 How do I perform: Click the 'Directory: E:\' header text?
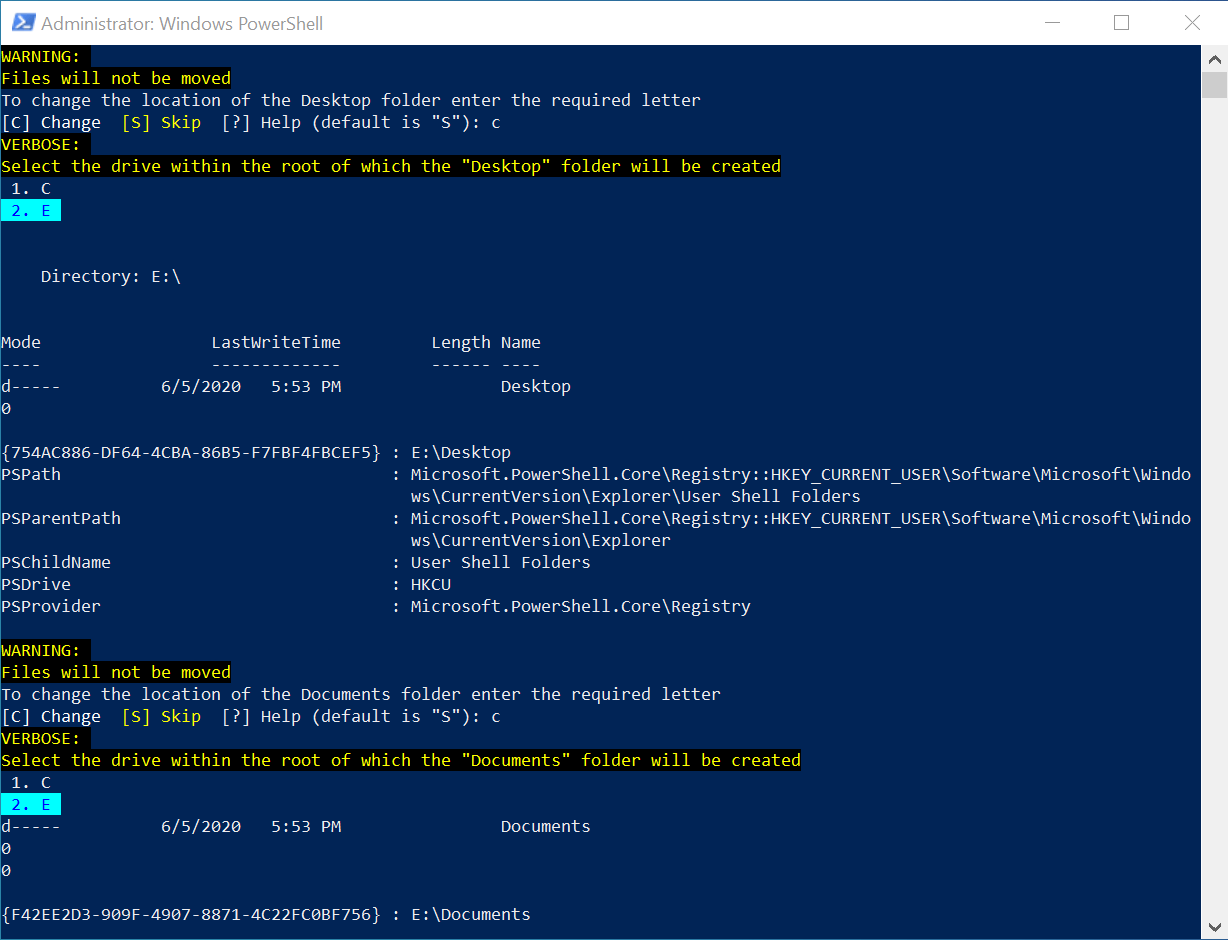pyautogui.click(x=110, y=276)
